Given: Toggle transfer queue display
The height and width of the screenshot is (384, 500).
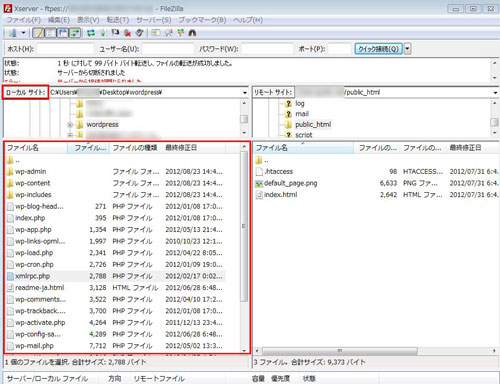Looking at the screenshot, I should tap(75, 33).
